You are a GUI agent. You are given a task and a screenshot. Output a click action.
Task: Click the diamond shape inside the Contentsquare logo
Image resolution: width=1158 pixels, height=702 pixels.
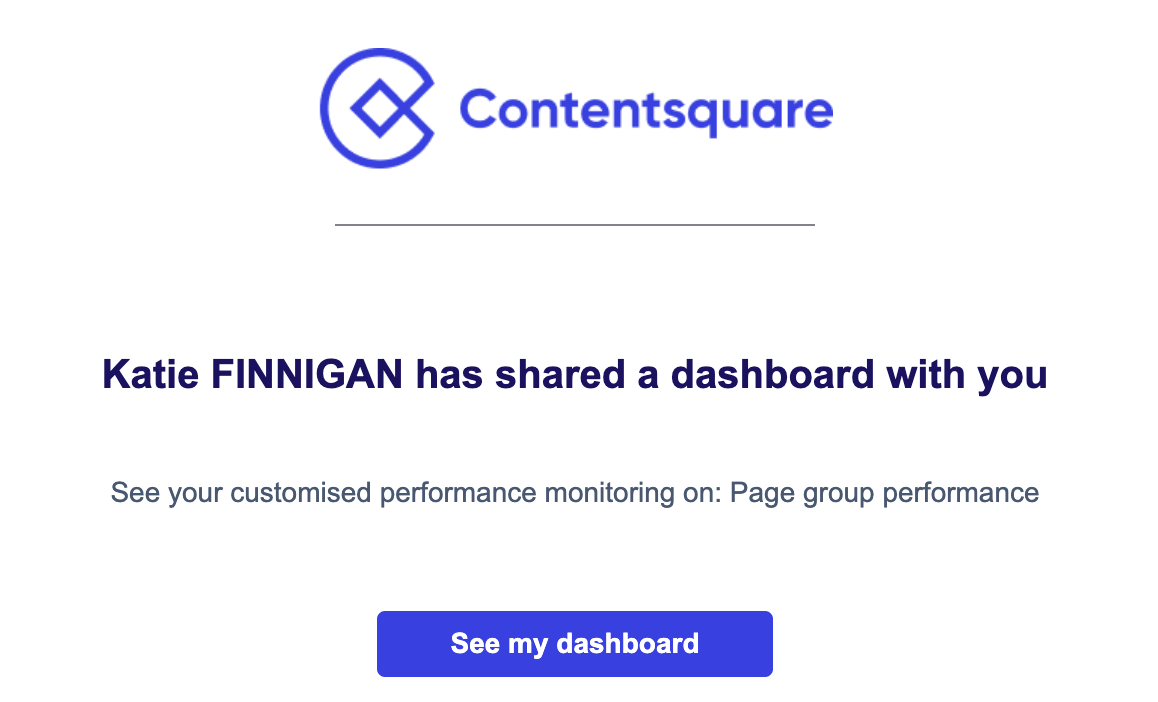[x=381, y=107]
